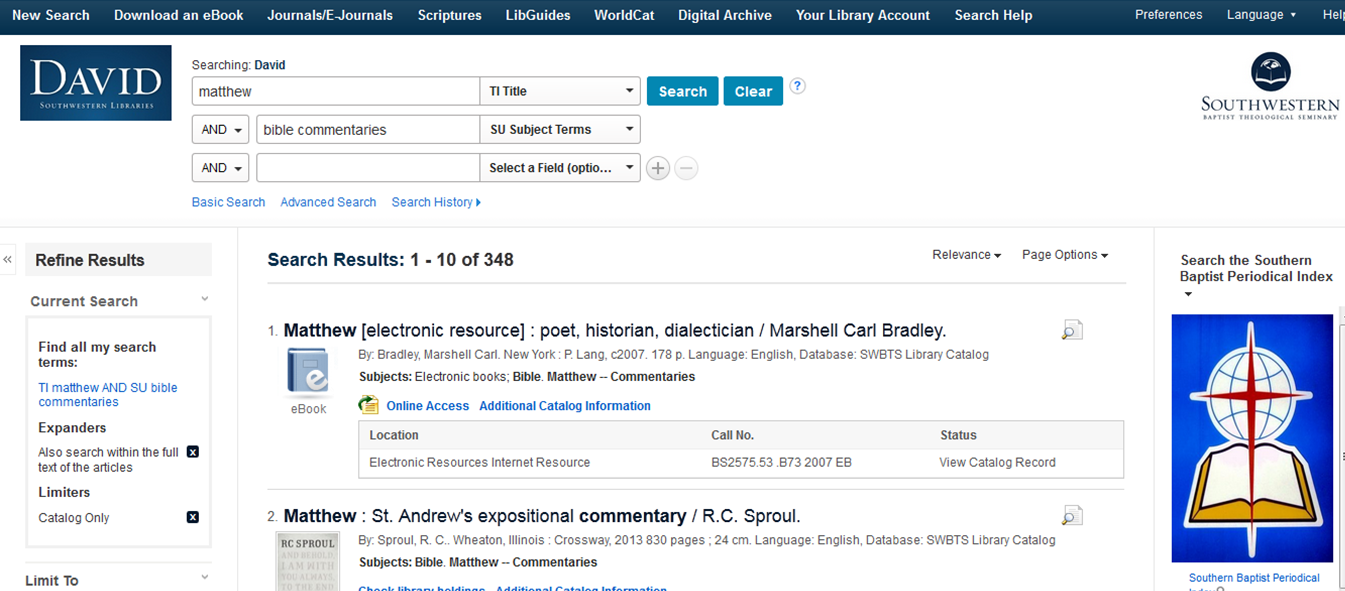Open the Online Access link
Image resolution: width=1345 pixels, height=591 pixels.
[x=428, y=406]
